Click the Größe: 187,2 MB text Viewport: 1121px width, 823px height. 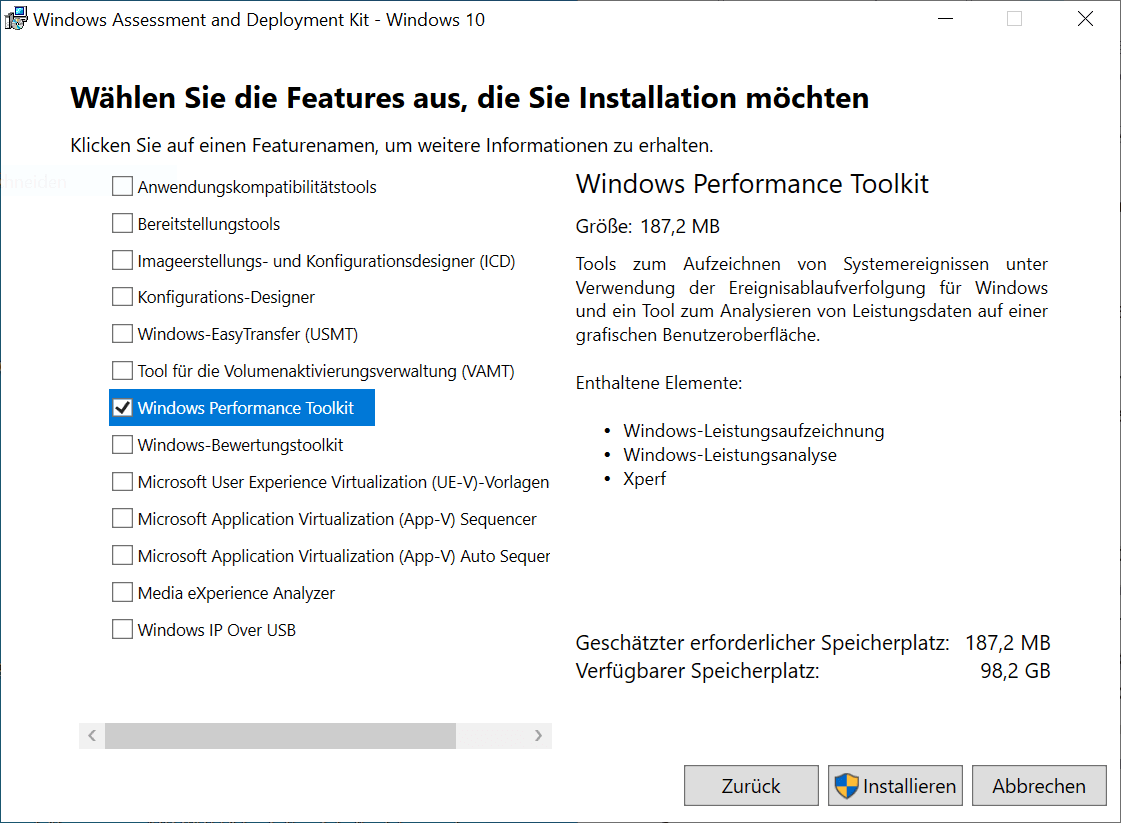648,227
